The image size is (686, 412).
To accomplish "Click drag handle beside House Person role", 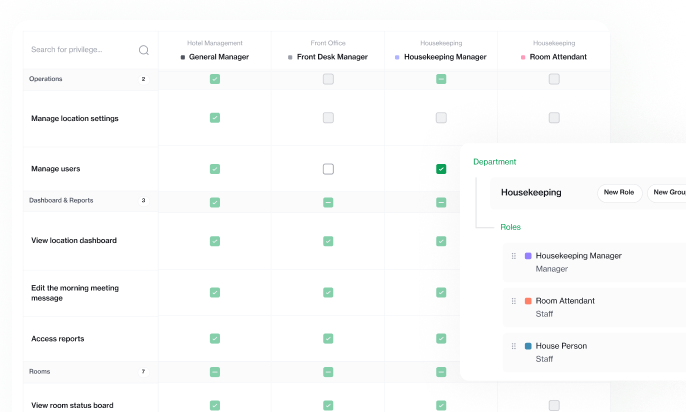I will tap(514, 346).
